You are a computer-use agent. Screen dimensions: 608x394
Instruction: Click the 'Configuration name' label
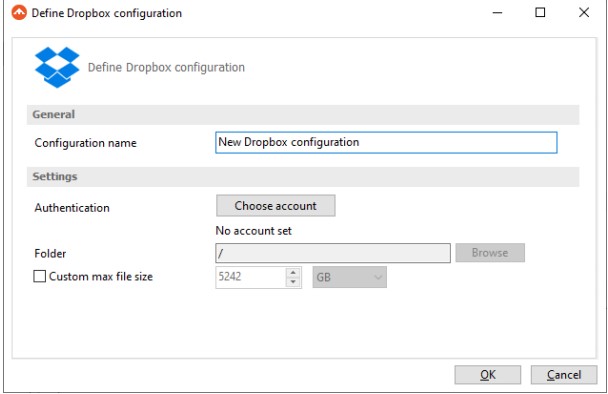pyautogui.click(x=86, y=143)
